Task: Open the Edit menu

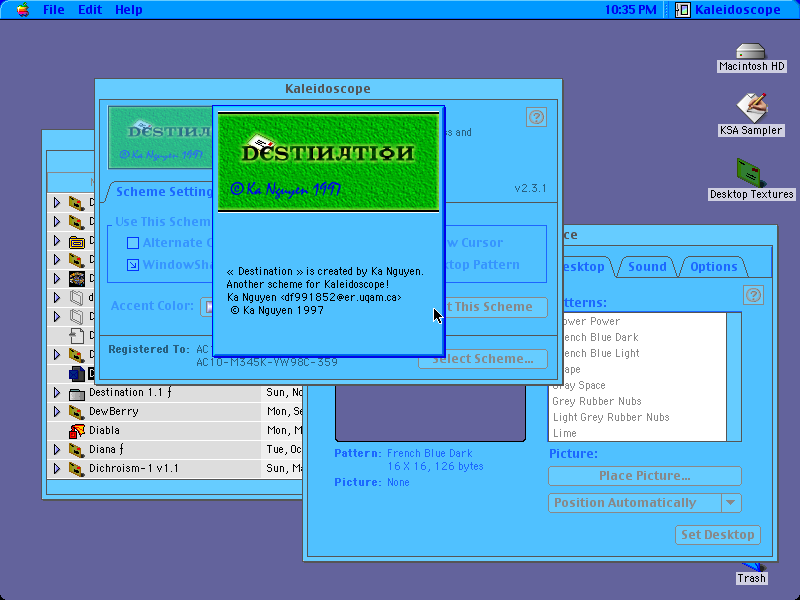Action: 90,10
